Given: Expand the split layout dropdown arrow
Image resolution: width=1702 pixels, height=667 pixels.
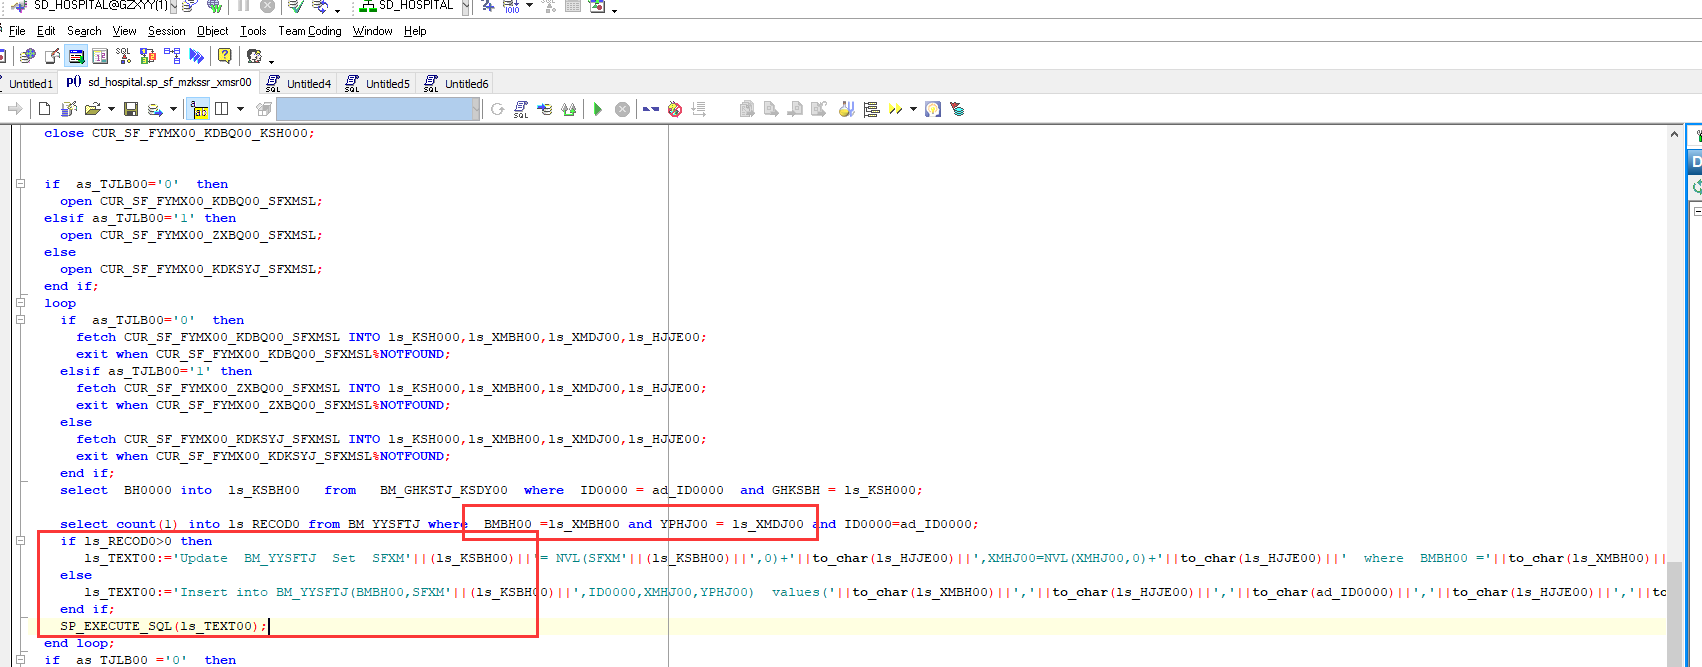Looking at the screenshot, I should pos(240,109).
